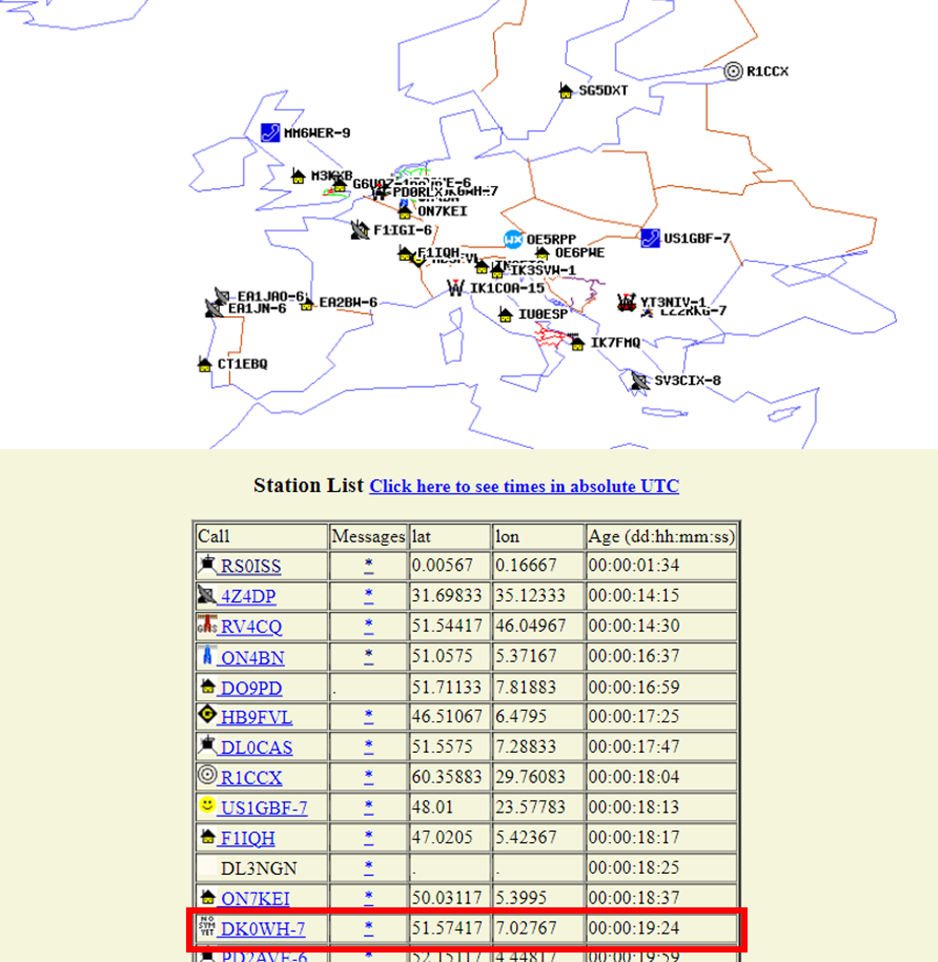Select the MM6WER-9 blue phone icon on map
This screenshot has width=938, height=962.
[x=270, y=133]
